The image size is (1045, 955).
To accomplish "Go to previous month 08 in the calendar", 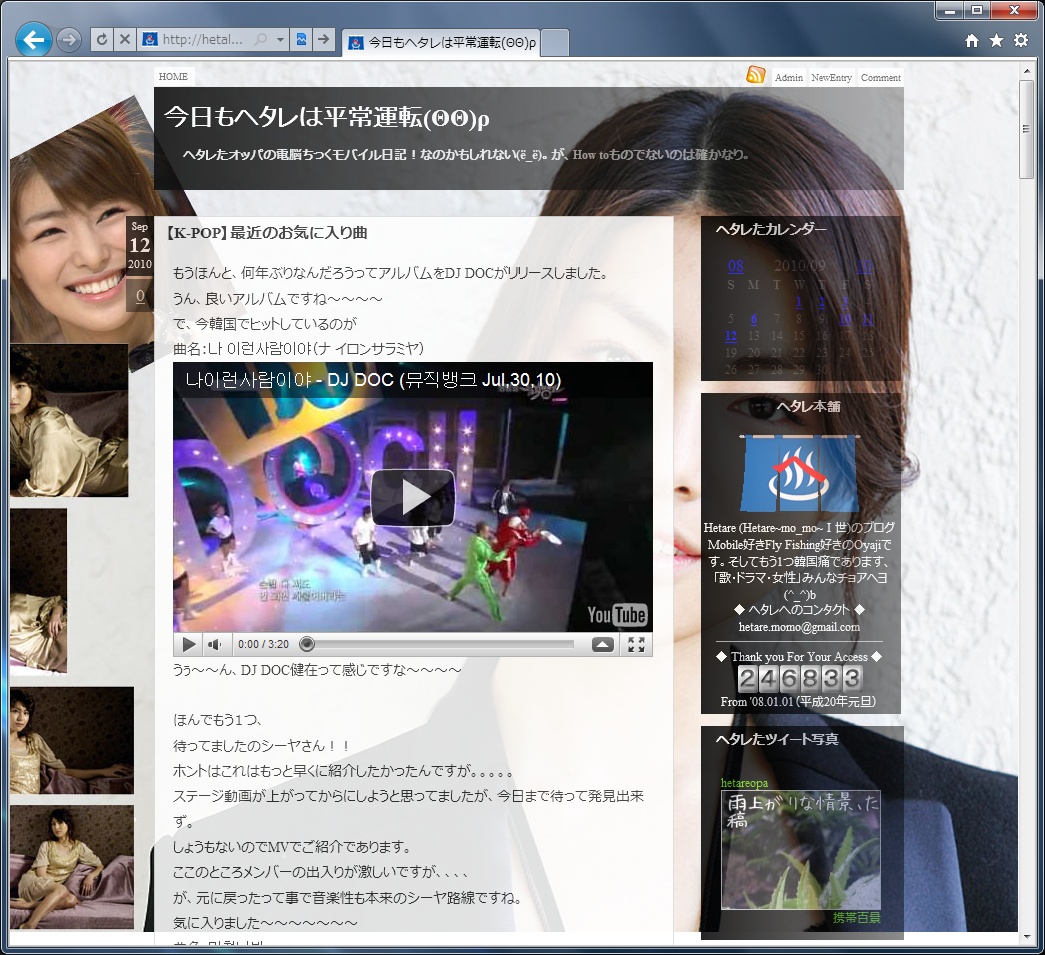I will click(736, 266).
